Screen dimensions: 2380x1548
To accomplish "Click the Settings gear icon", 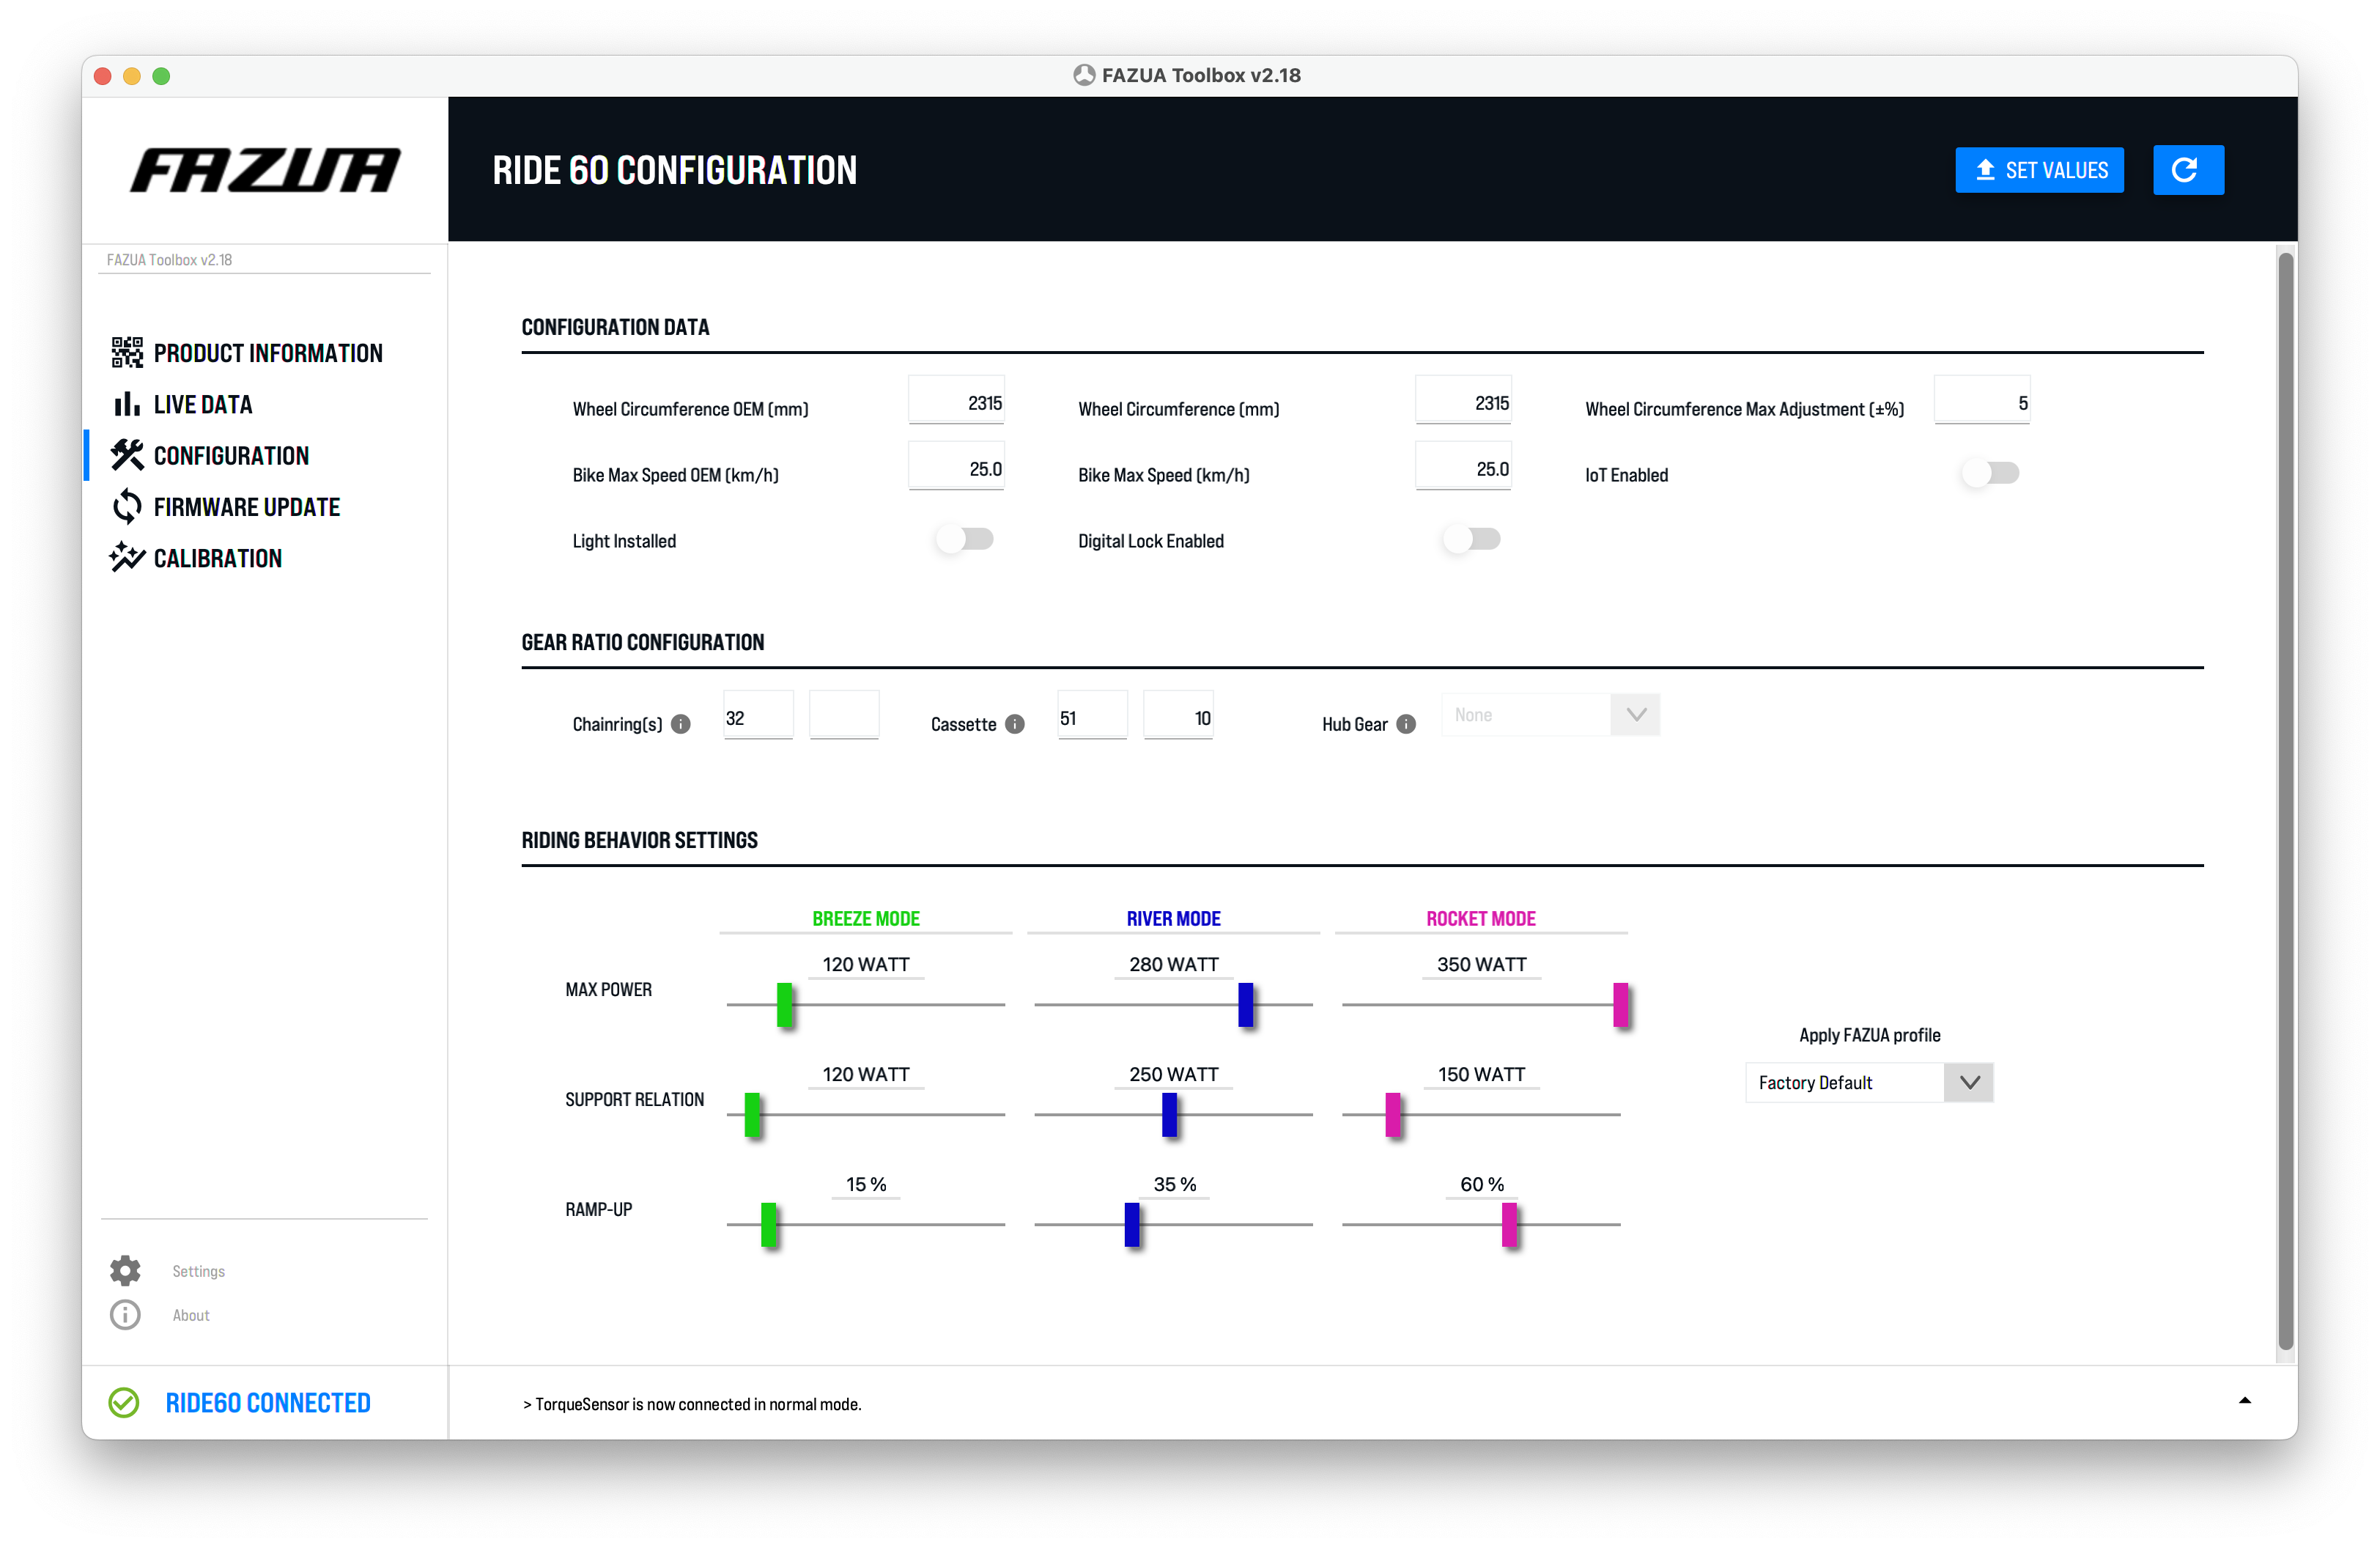I will [125, 1271].
